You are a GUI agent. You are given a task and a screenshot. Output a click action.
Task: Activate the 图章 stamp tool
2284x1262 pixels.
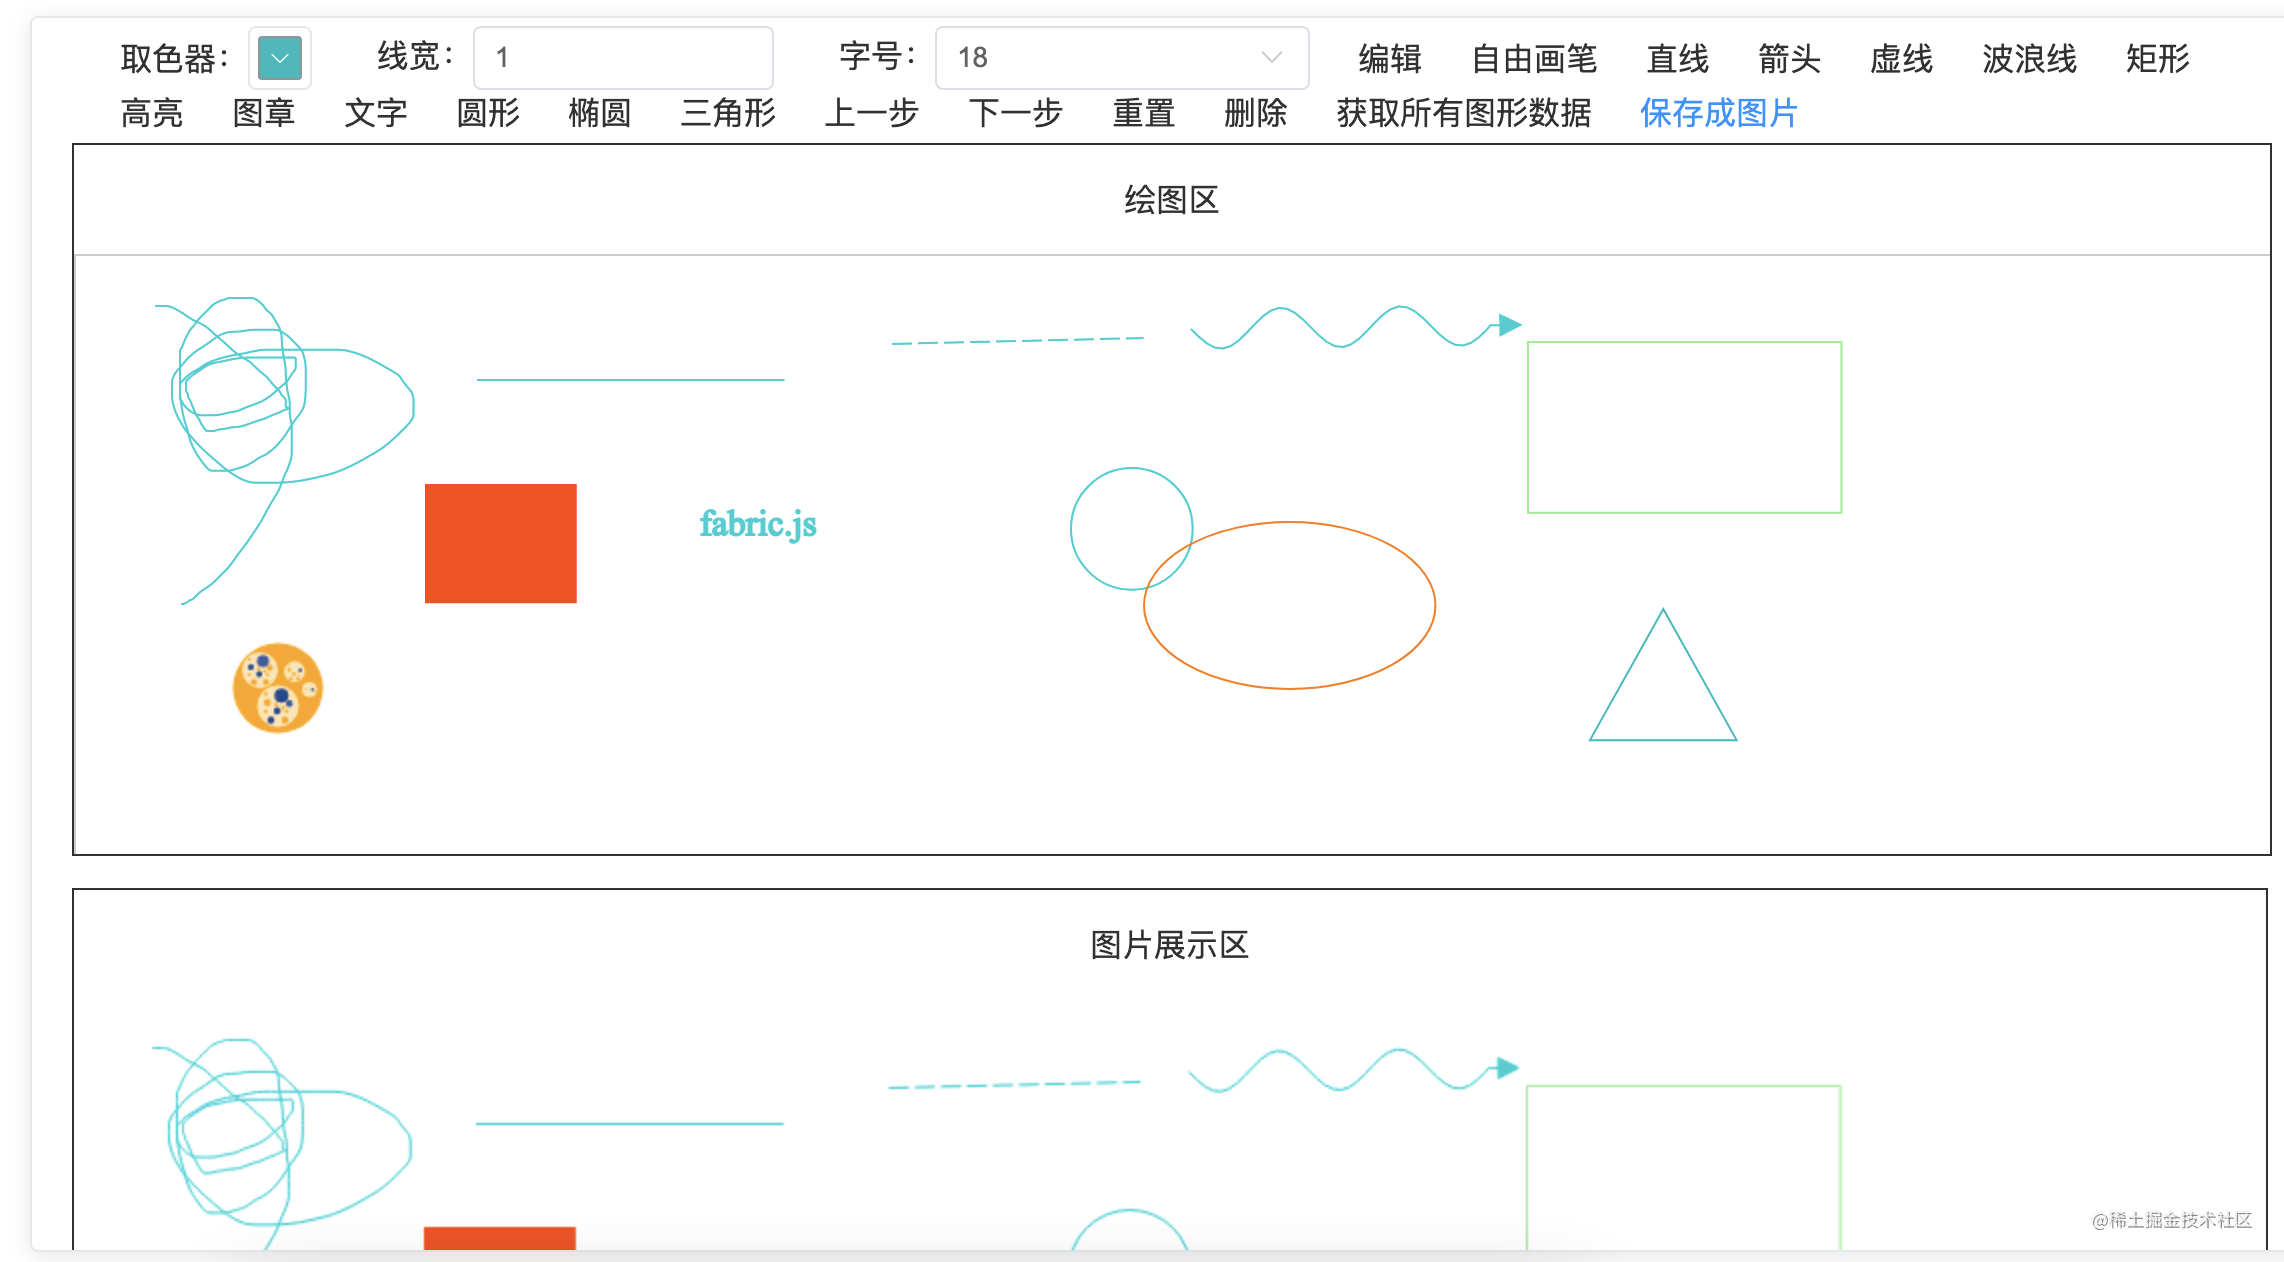coord(263,113)
